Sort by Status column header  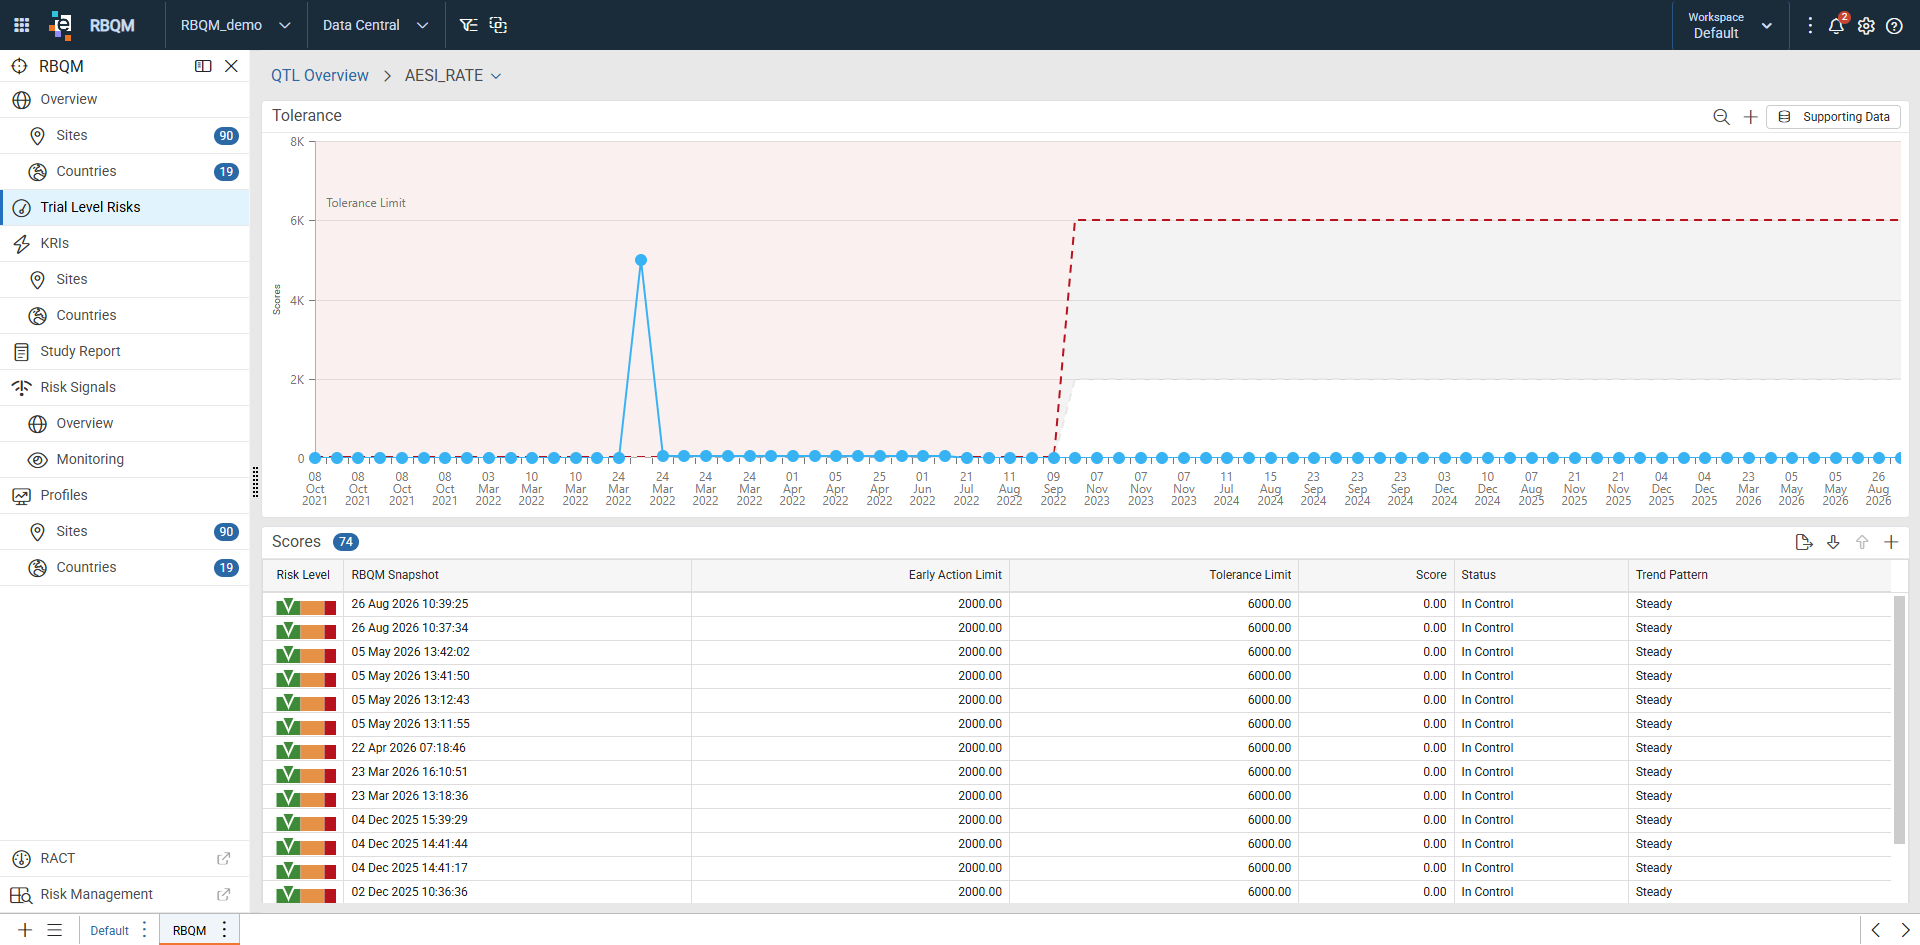(x=1540, y=575)
